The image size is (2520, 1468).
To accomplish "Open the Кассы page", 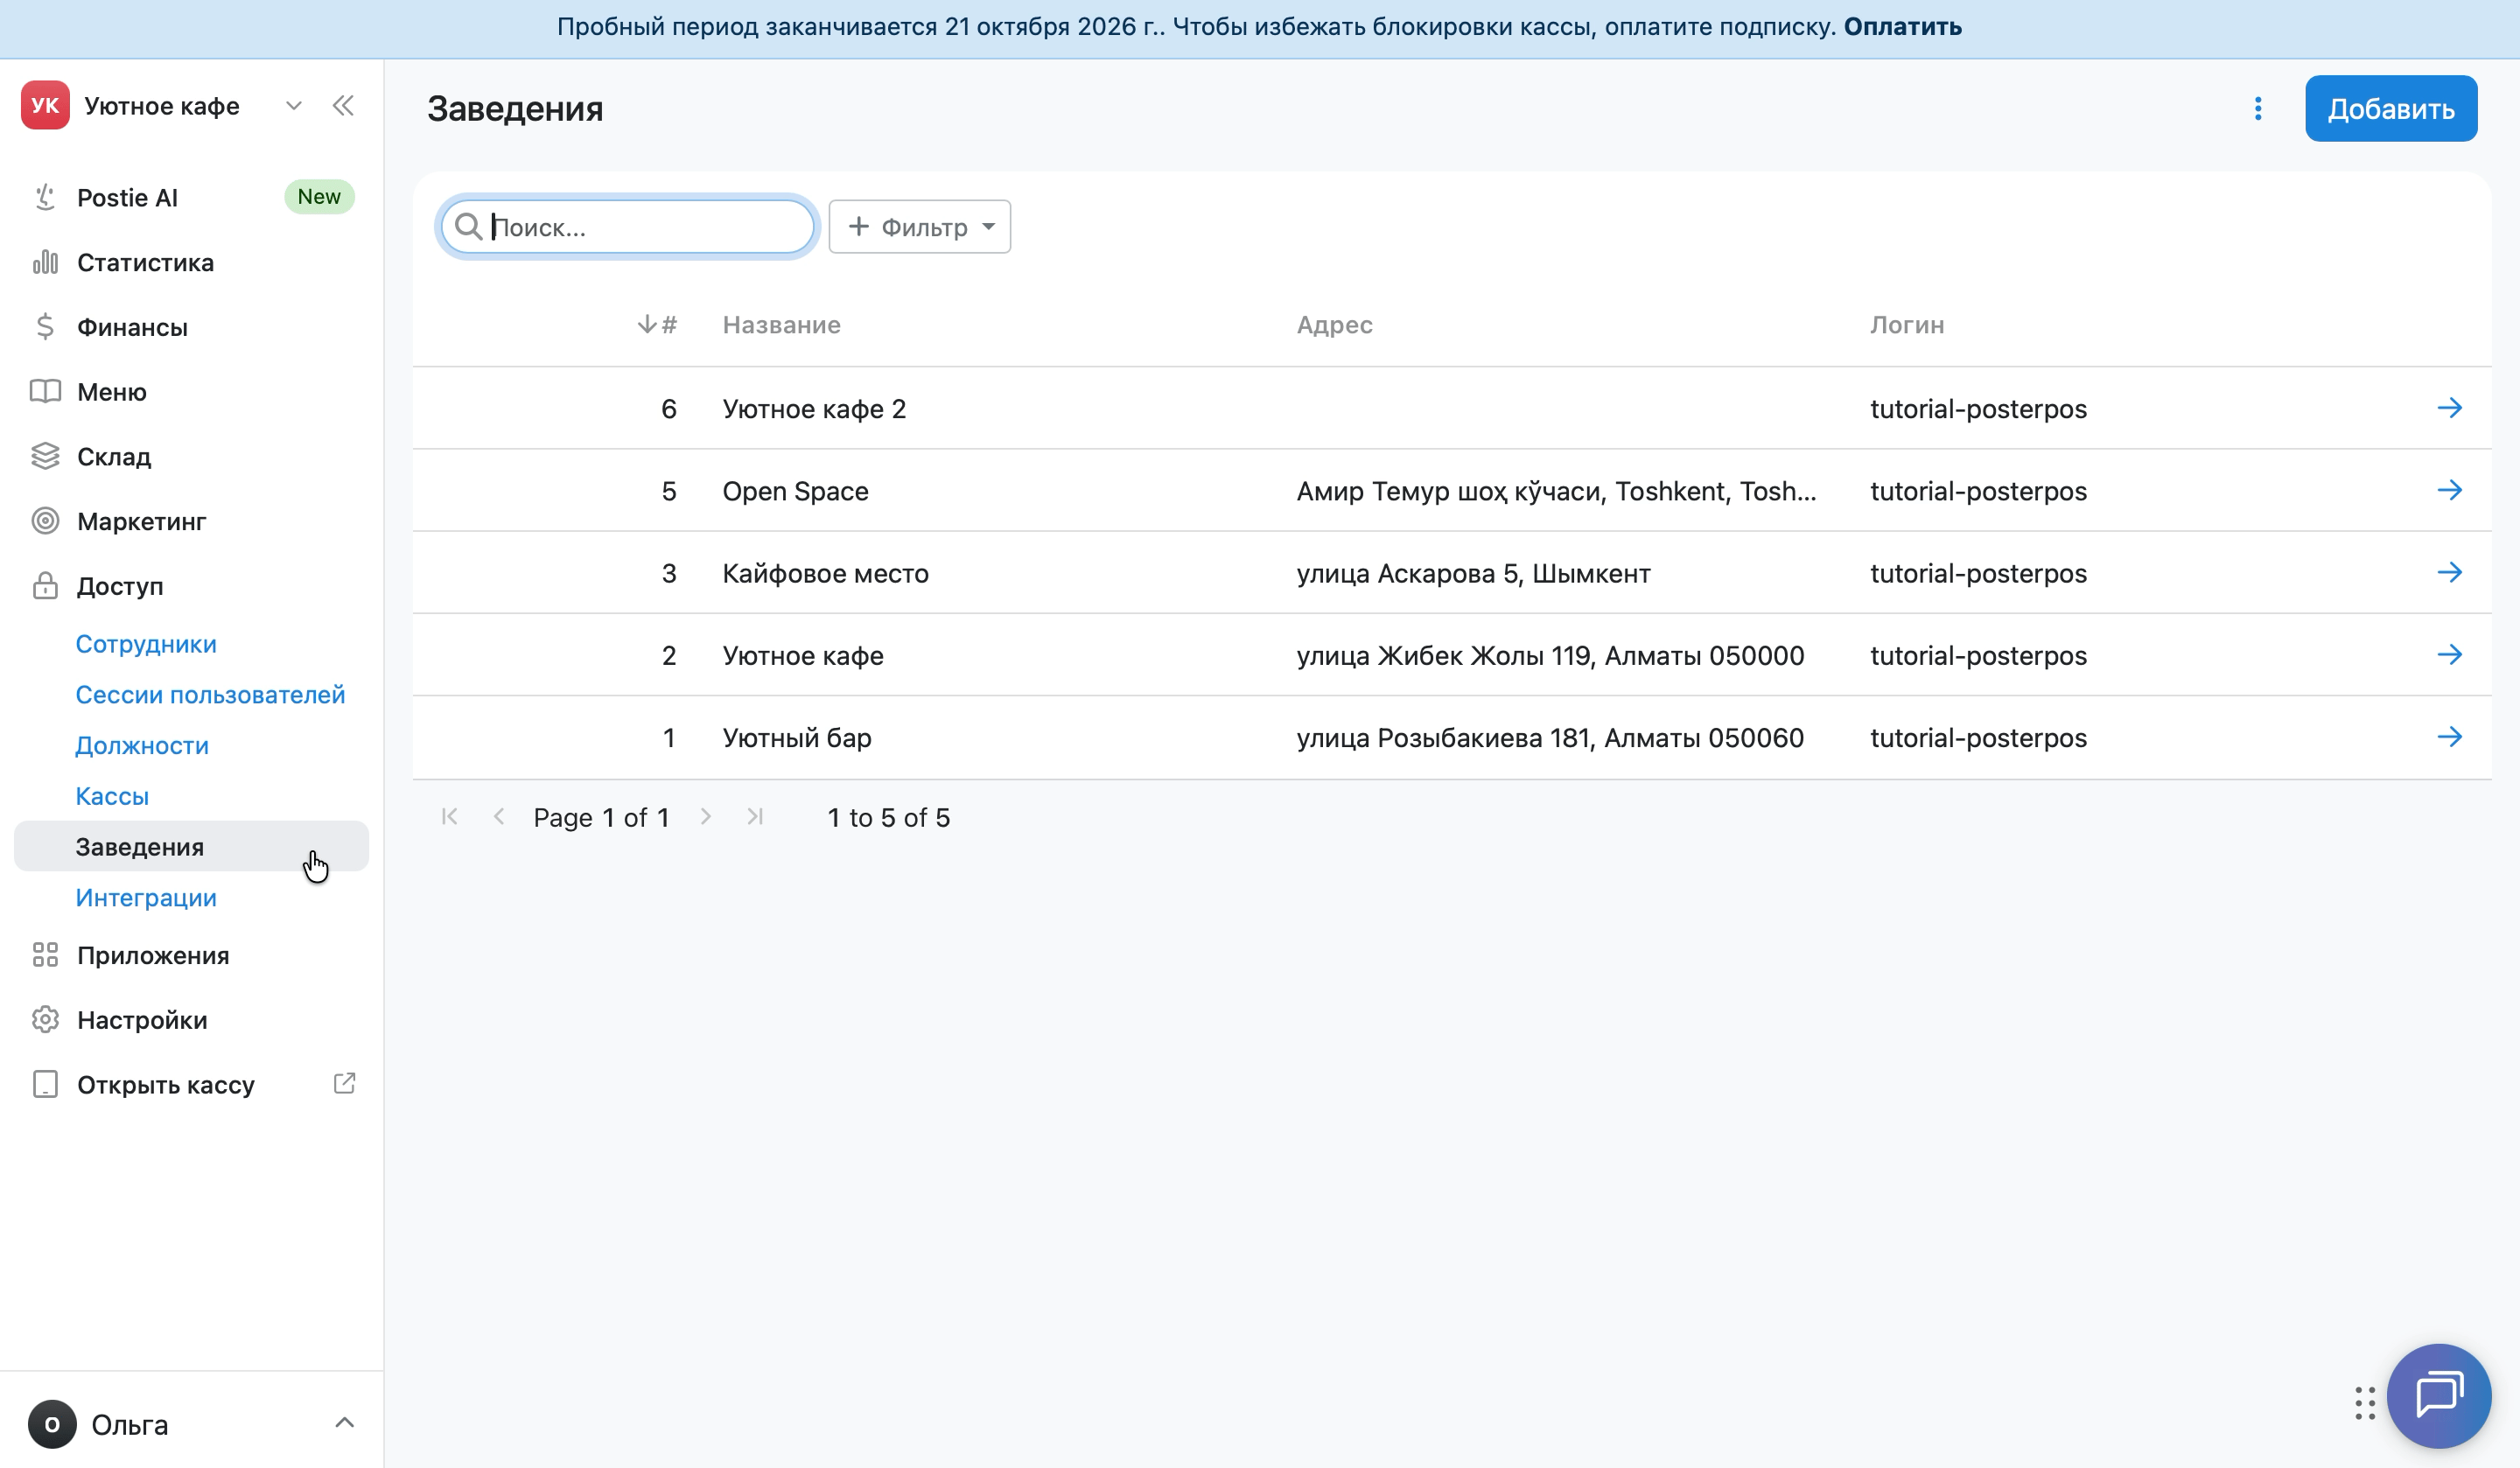I will coord(112,797).
